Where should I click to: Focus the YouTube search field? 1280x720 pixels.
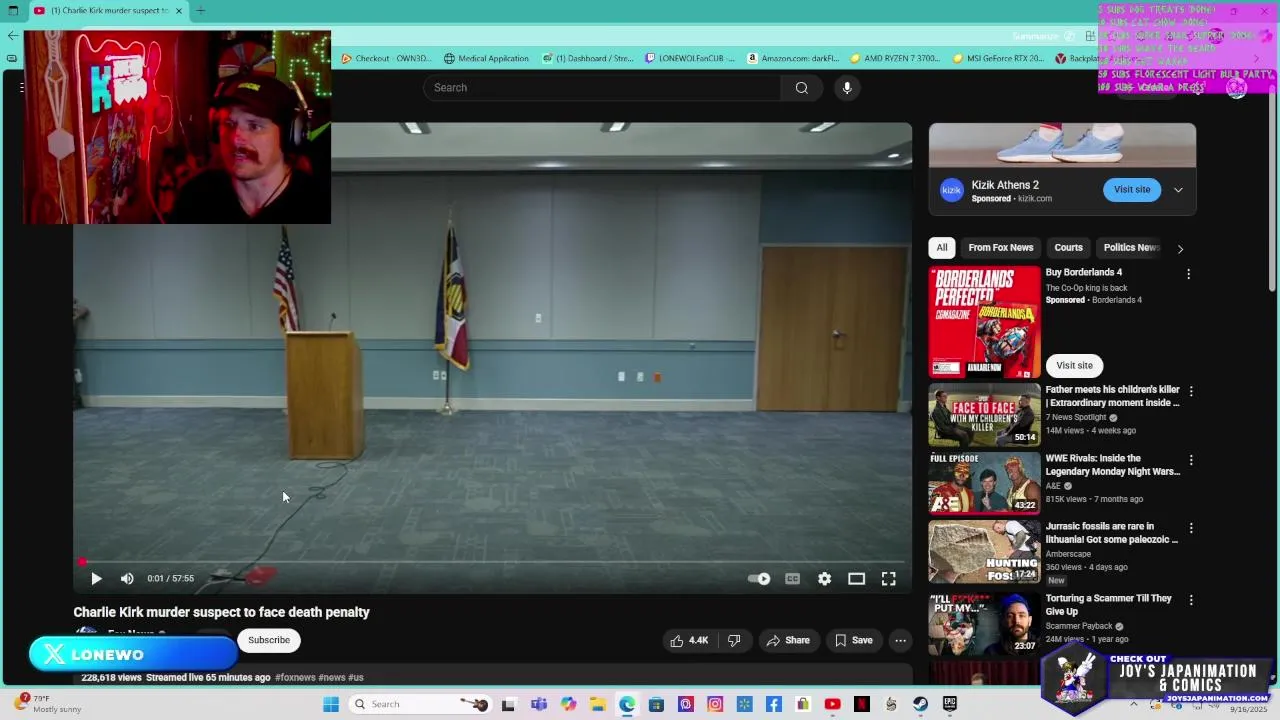pos(601,88)
